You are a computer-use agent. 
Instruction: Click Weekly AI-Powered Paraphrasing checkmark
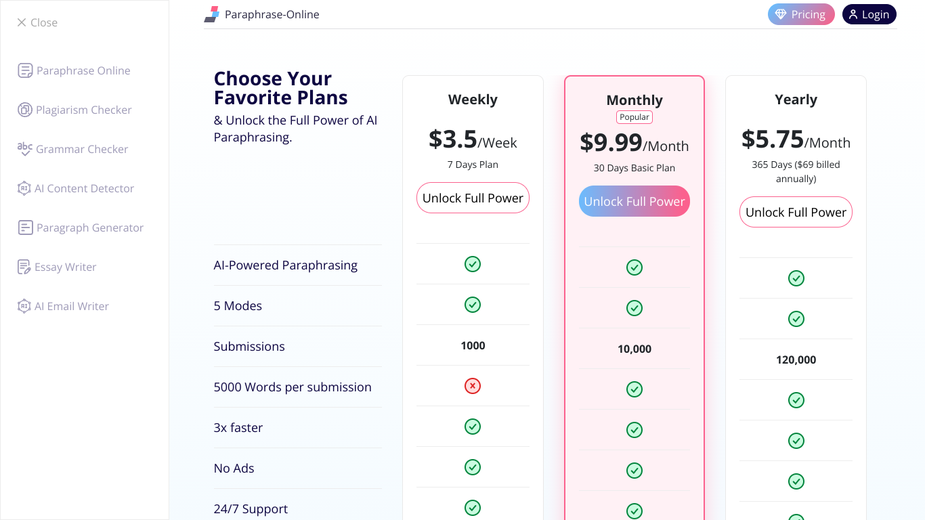click(x=473, y=264)
